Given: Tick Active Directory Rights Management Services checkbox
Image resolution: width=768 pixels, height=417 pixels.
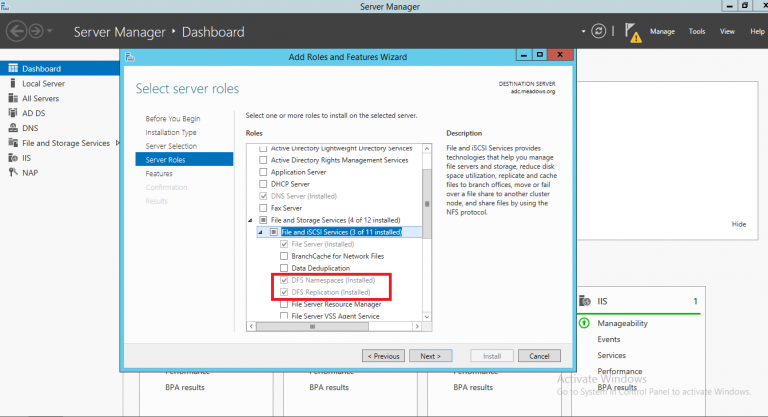Looking at the screenshot, I should click(x=263, y=160).
